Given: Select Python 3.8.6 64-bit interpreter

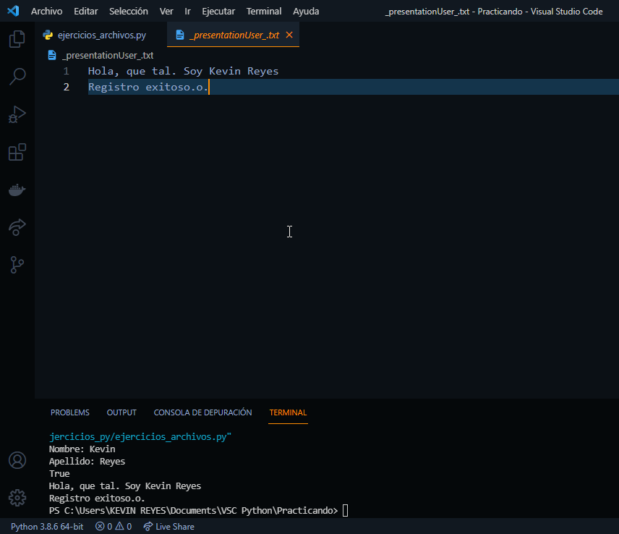Looking at the screenshot, I should [x=47, y=526].
